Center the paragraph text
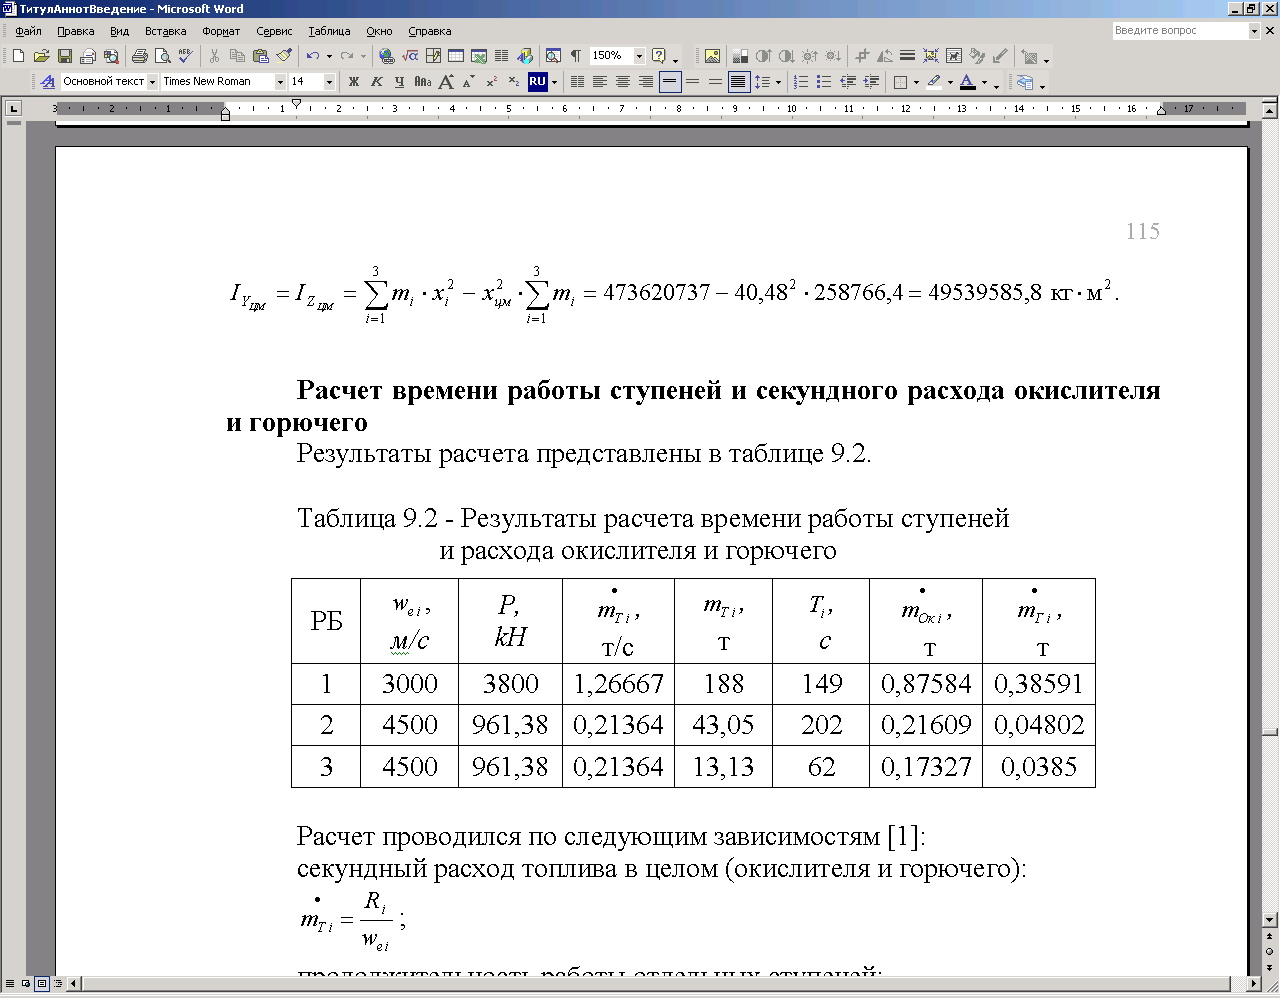Viewport: 1280px width, 998px height. (622, 81)
